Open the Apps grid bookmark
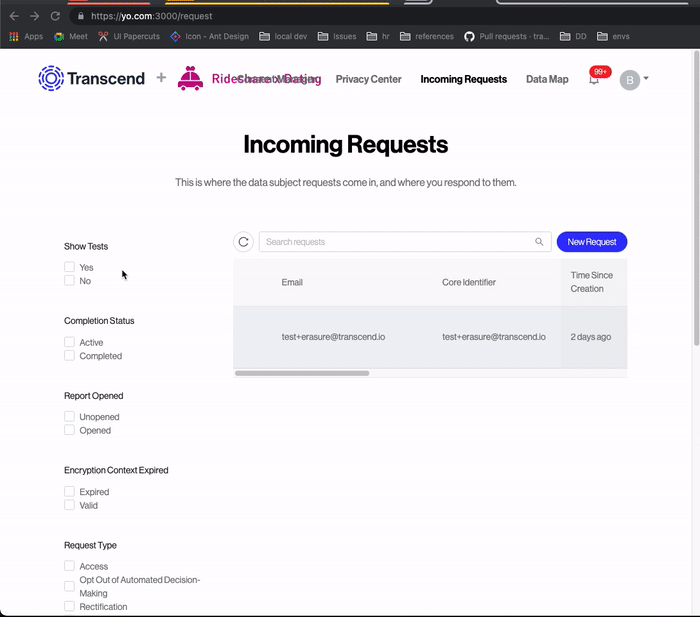Viewport: 700px width, 617px height. tap(26, 36)
